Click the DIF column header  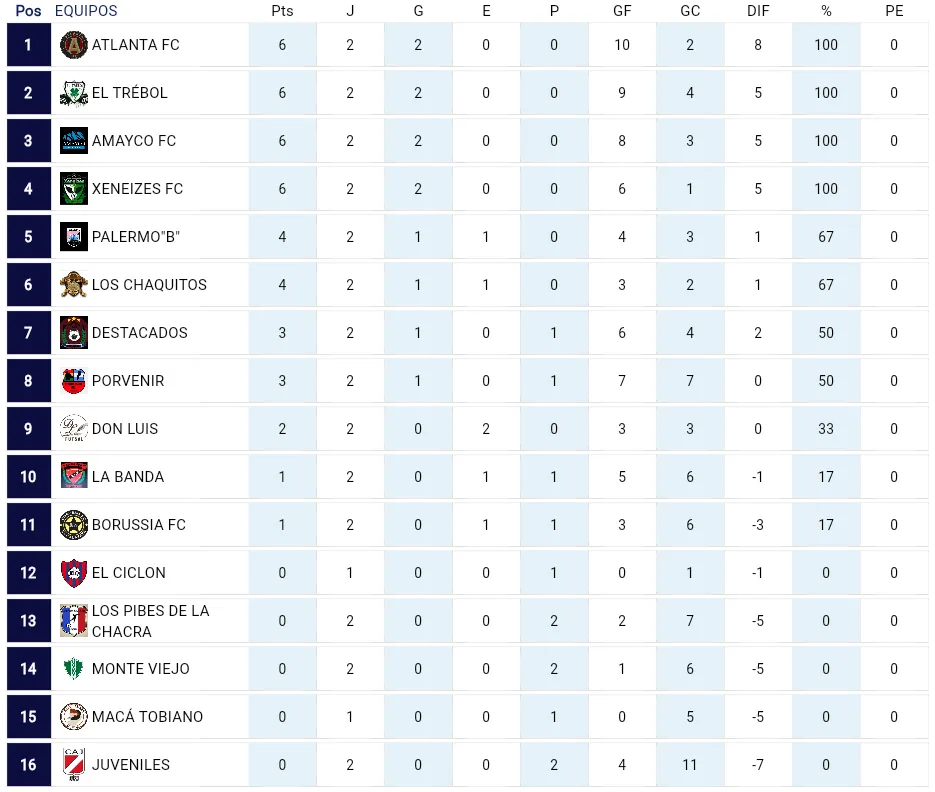[x=758, y=11]
